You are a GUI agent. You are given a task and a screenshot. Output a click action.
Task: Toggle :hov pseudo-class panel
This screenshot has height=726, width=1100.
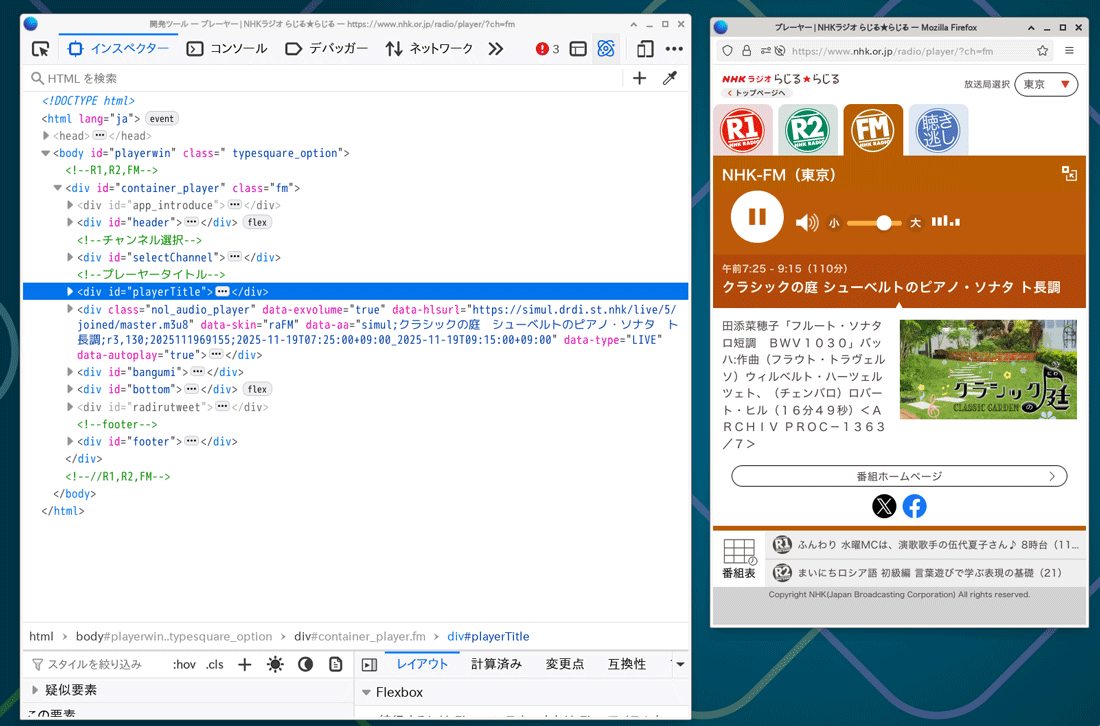[184, 664]
